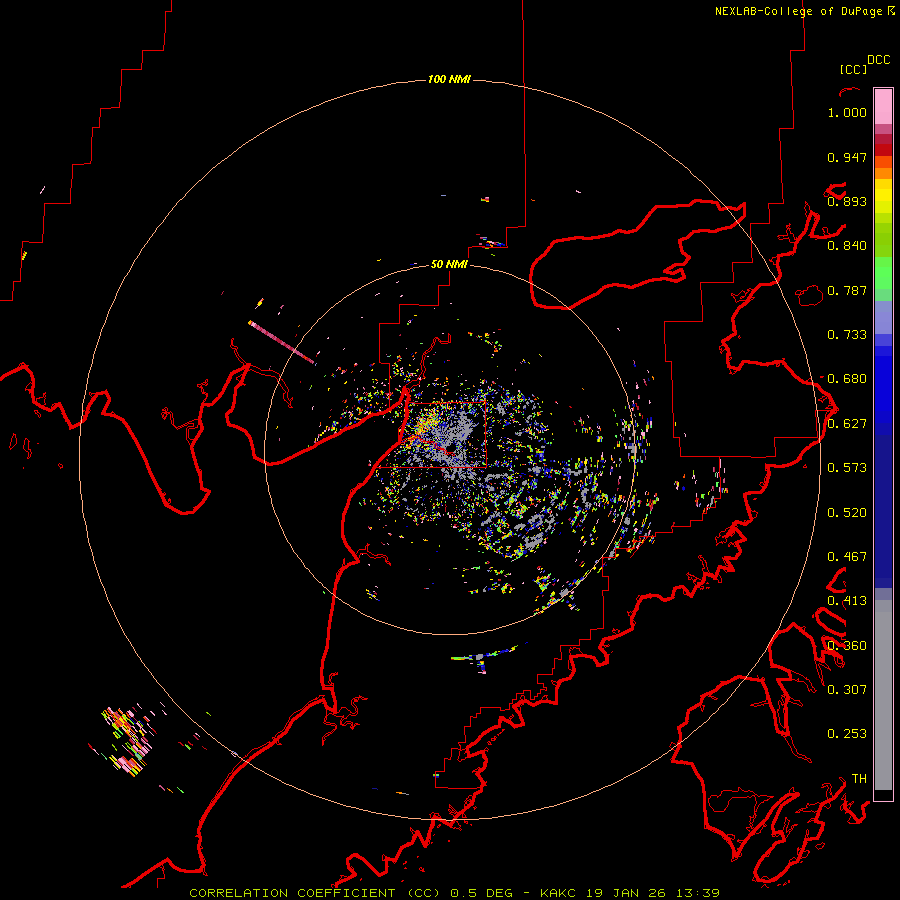
Task: Pick the red segment of the color bar
Action: (x=883, y=150)
